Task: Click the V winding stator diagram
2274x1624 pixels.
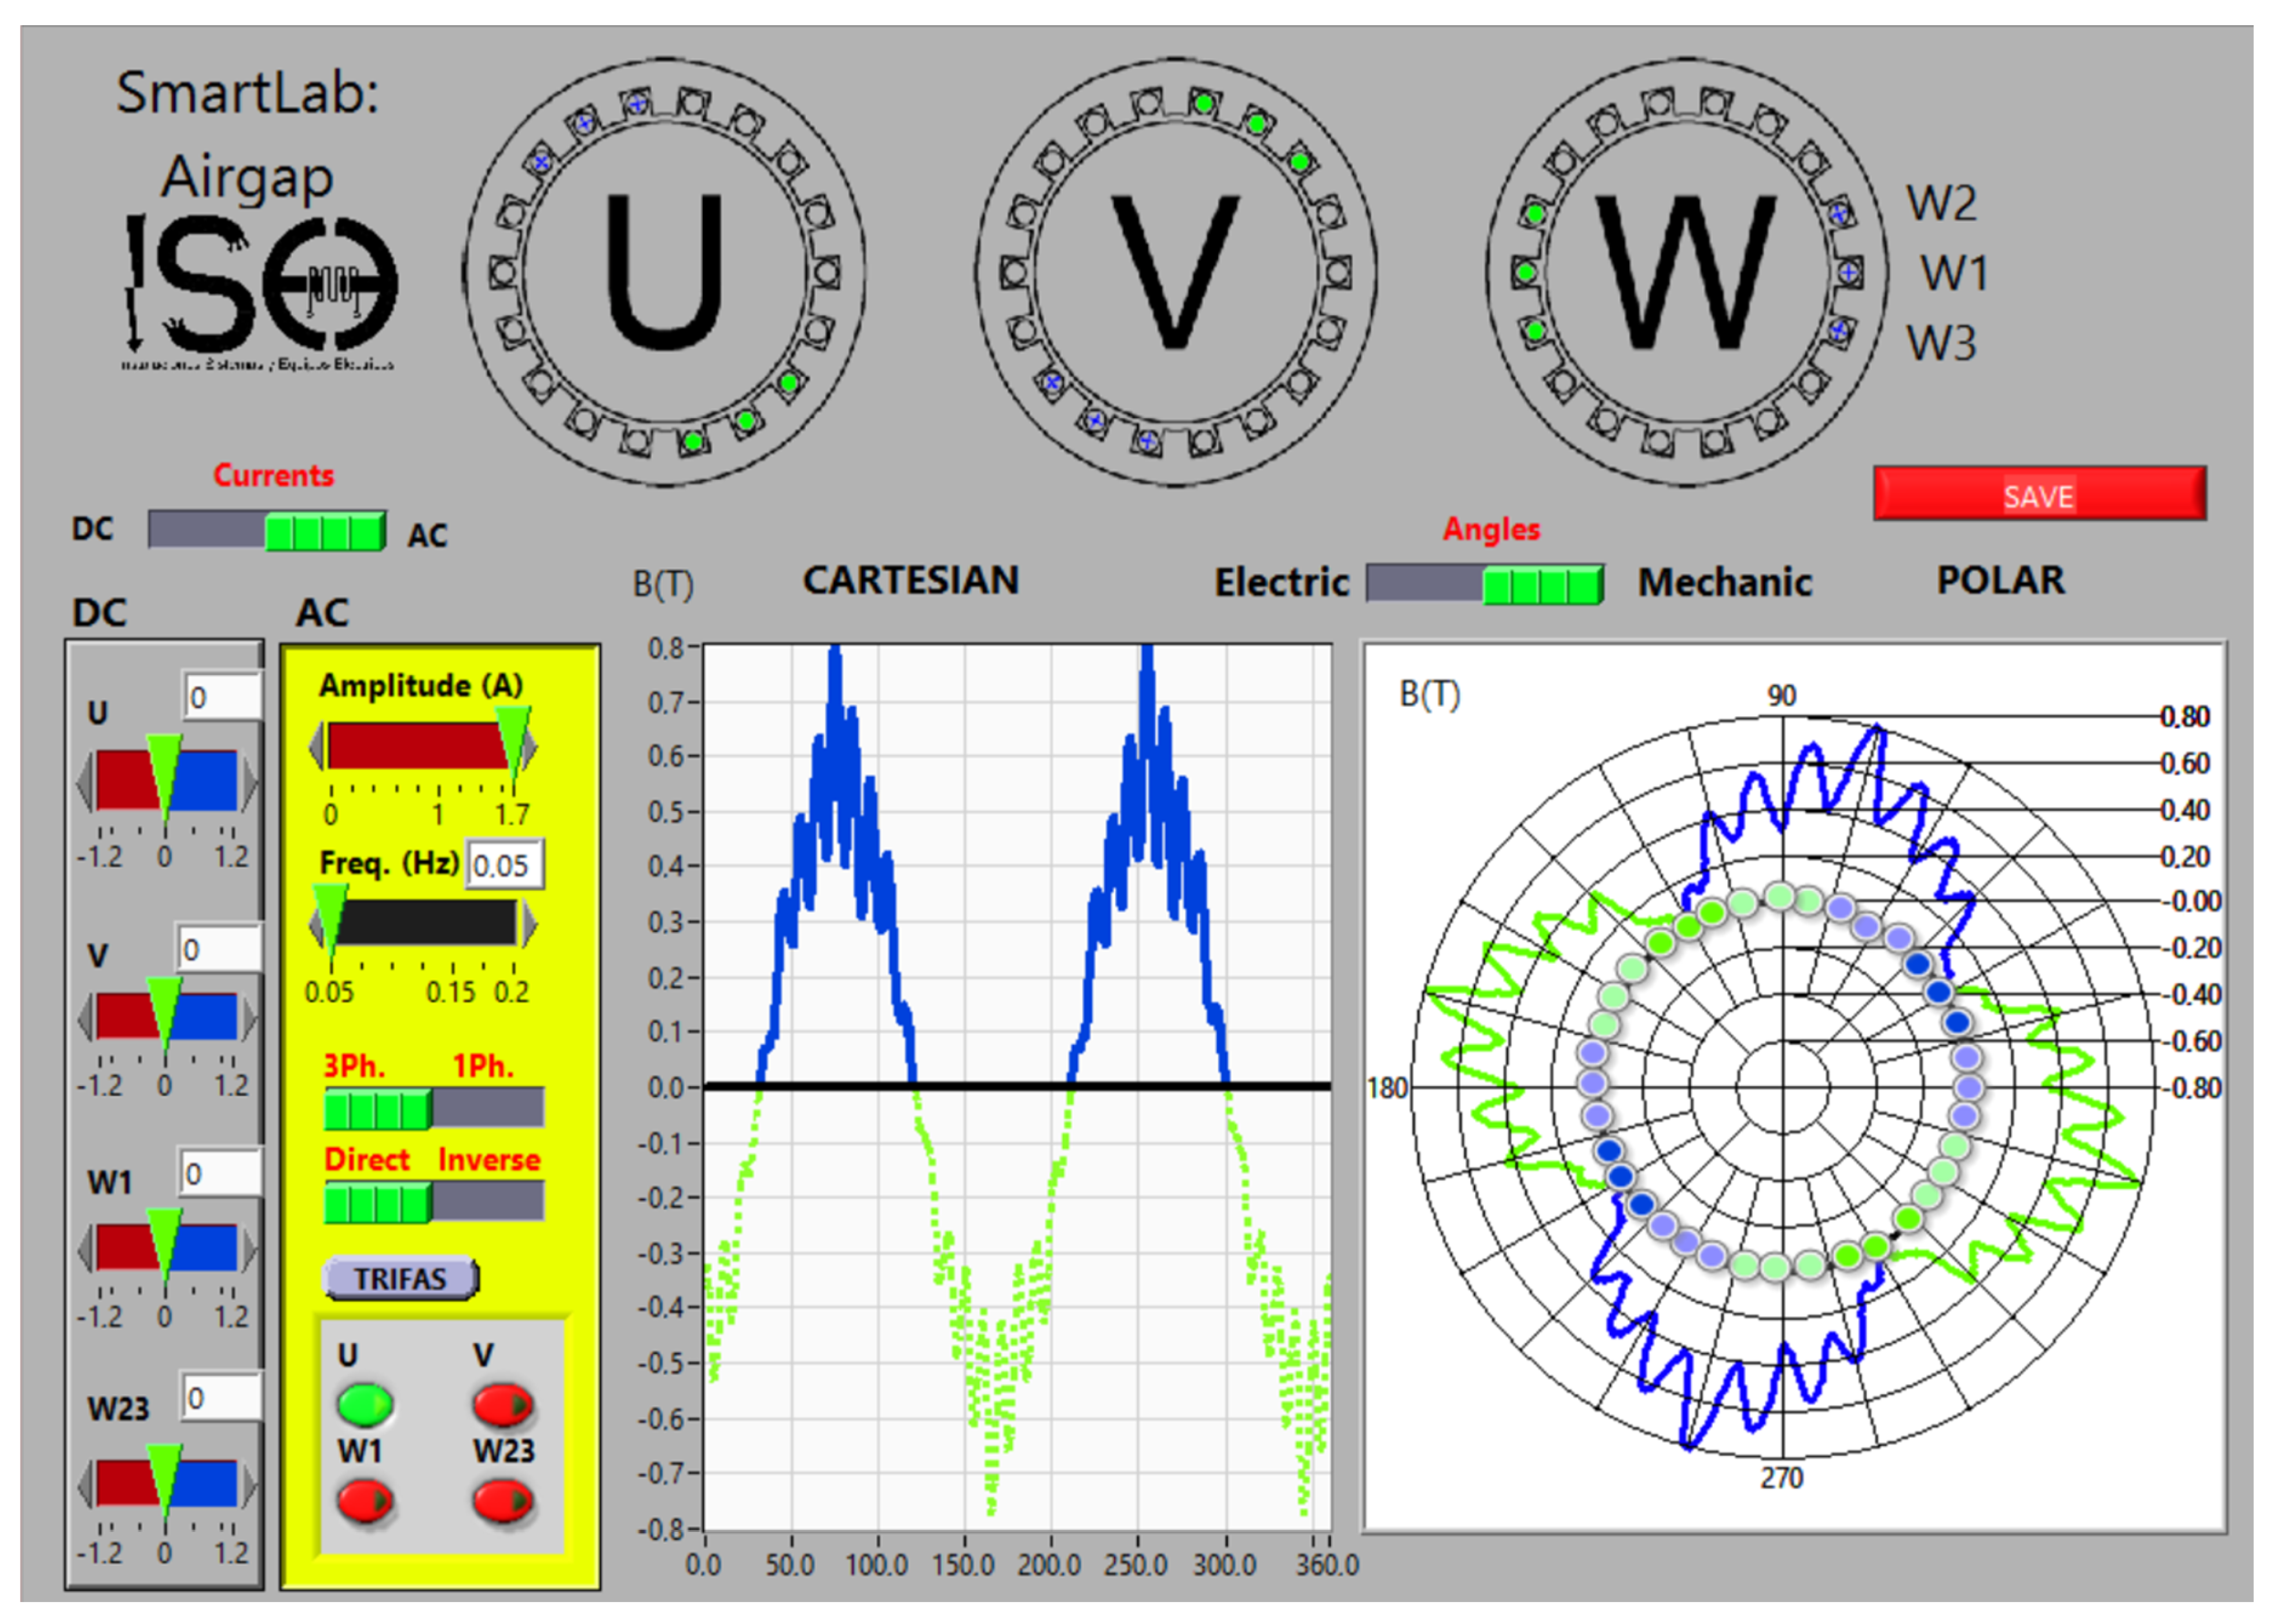Action: click(x=1175, y=272)
